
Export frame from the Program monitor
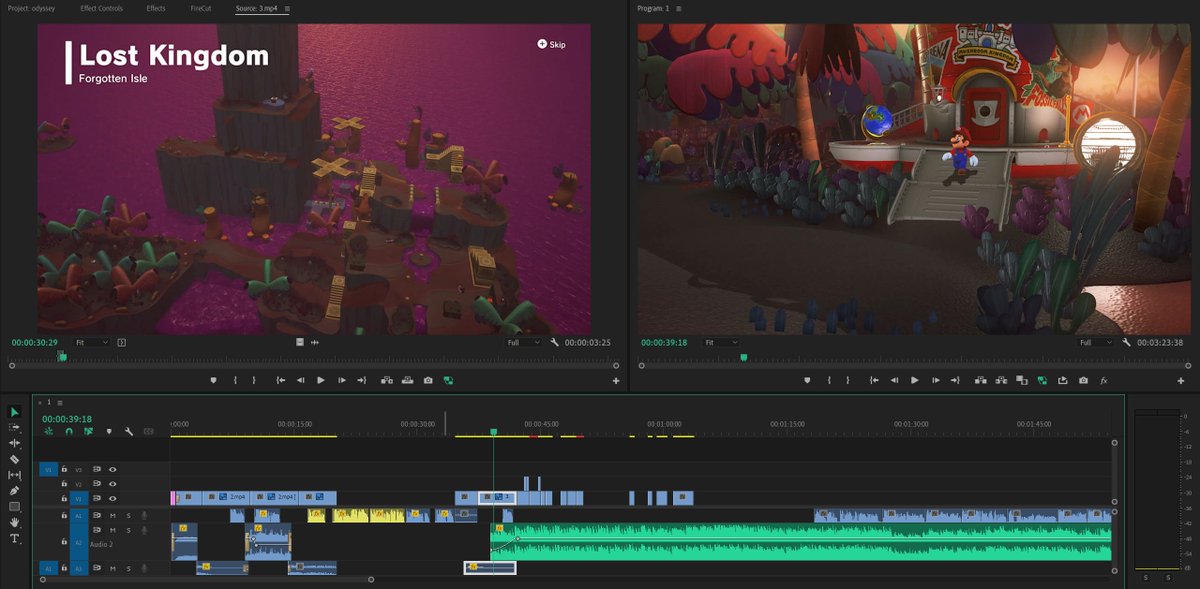click(x=1083, y=380)
